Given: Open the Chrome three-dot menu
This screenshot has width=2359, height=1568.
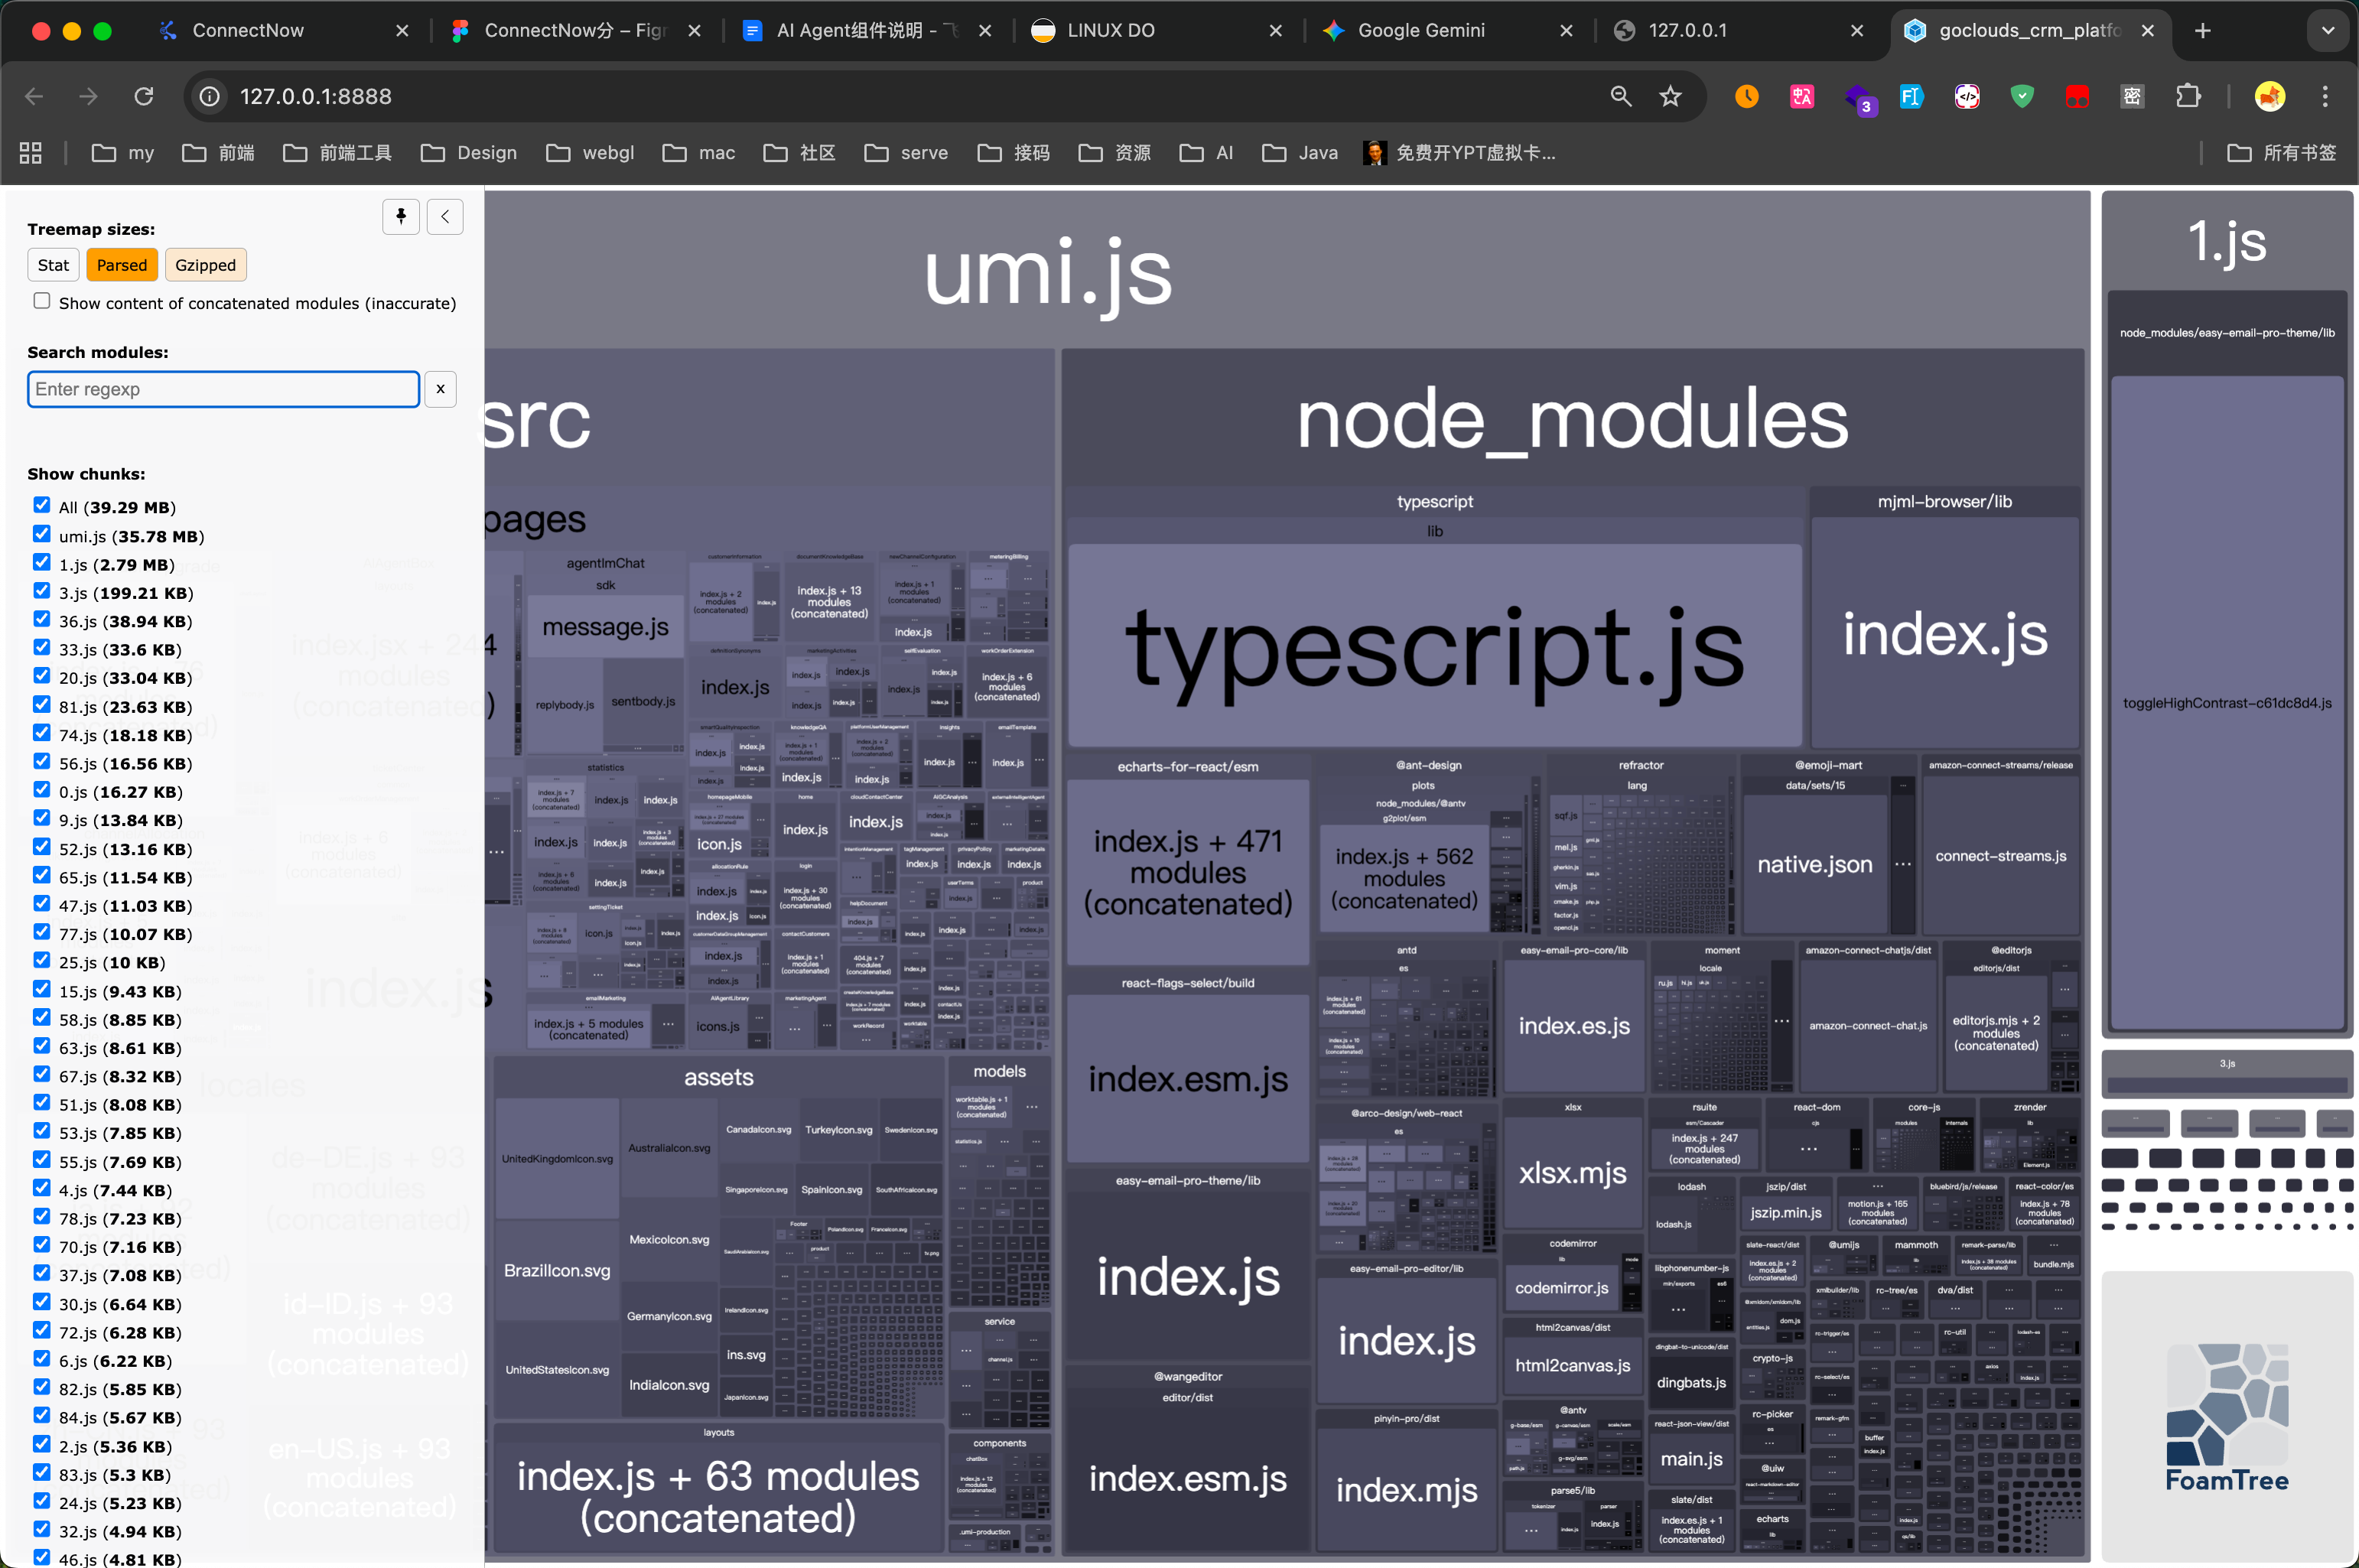Looking at the screenshot, I should coord(2325,96).
